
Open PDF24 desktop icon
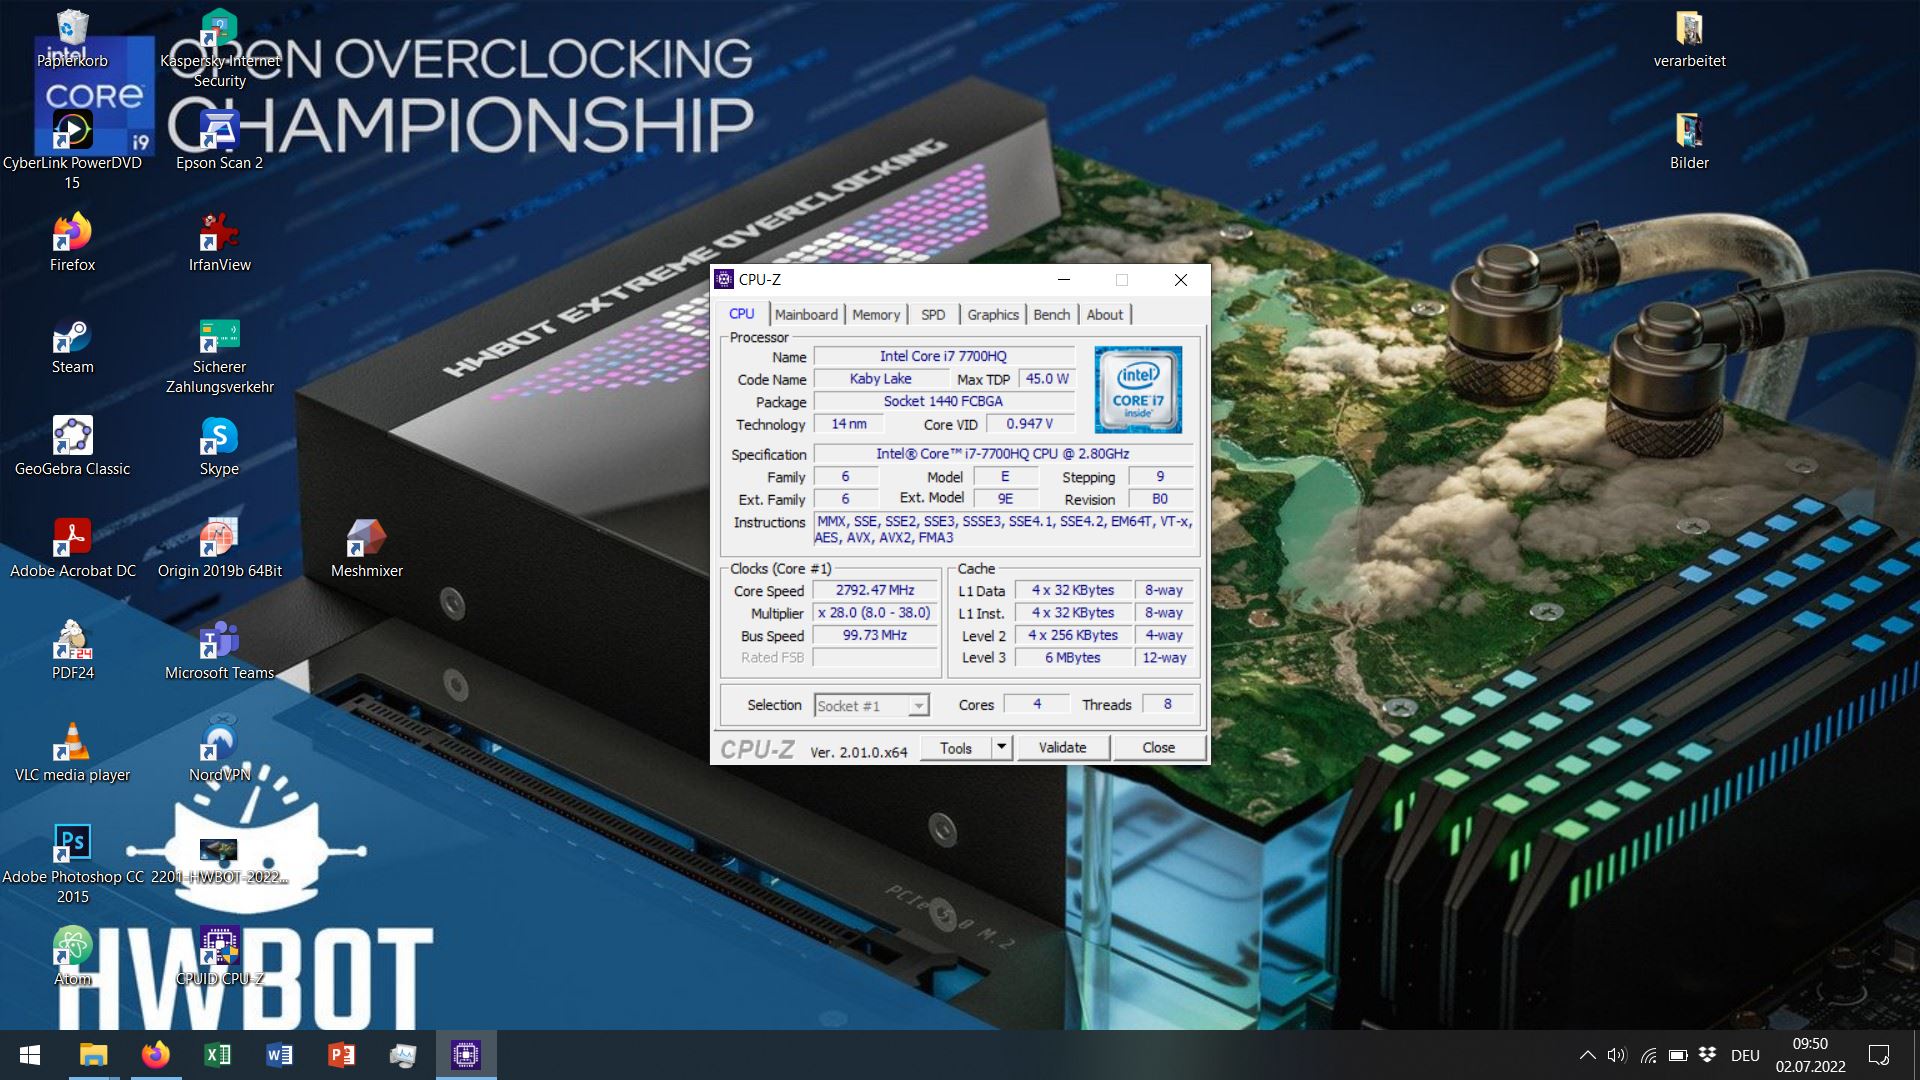72,650
